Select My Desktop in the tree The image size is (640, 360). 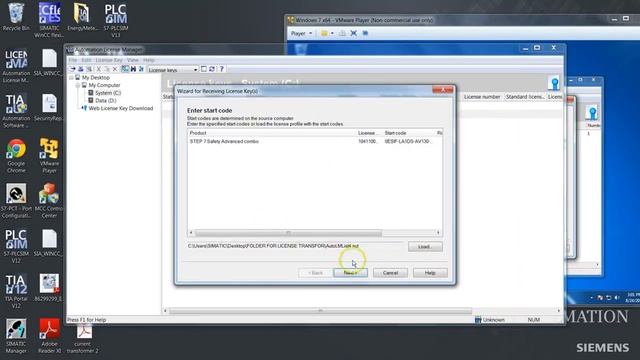click(x=96, y=78)
